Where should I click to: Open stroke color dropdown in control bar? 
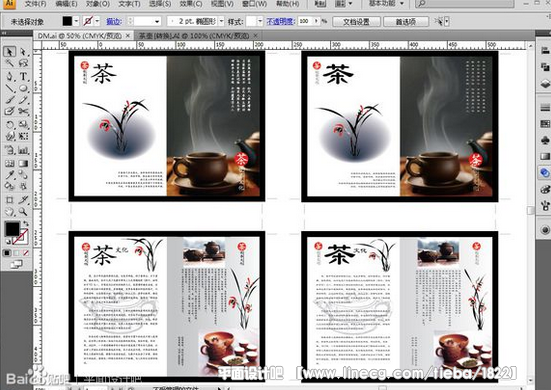click(x=97, y=21)
